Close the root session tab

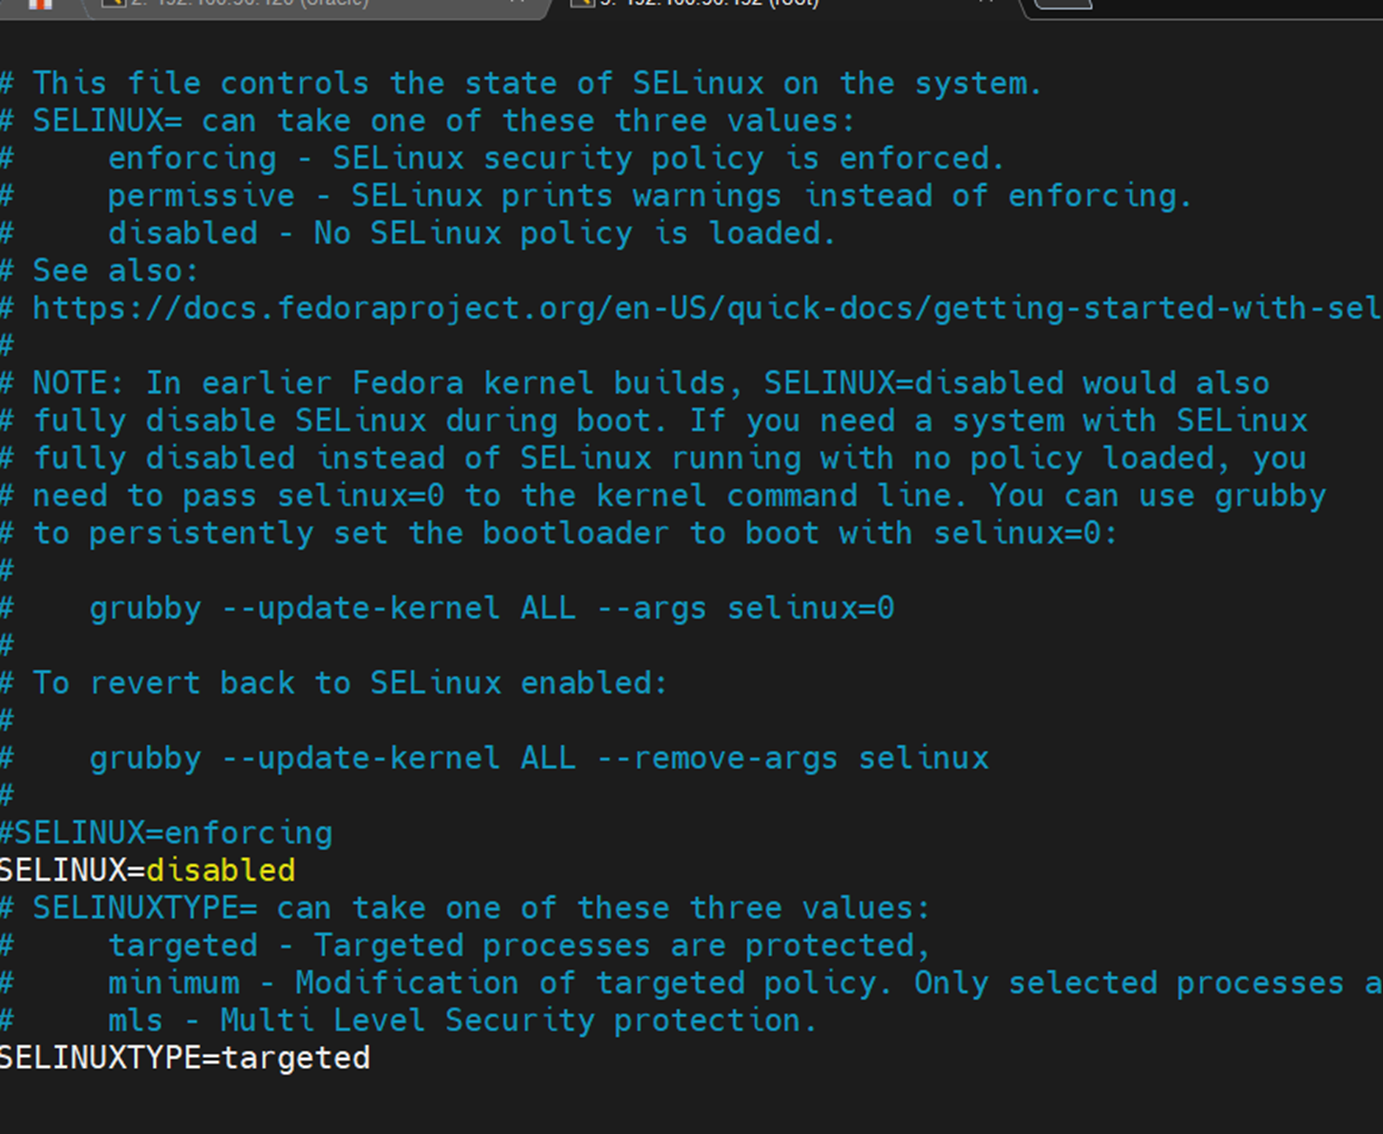tap(986, 3)
